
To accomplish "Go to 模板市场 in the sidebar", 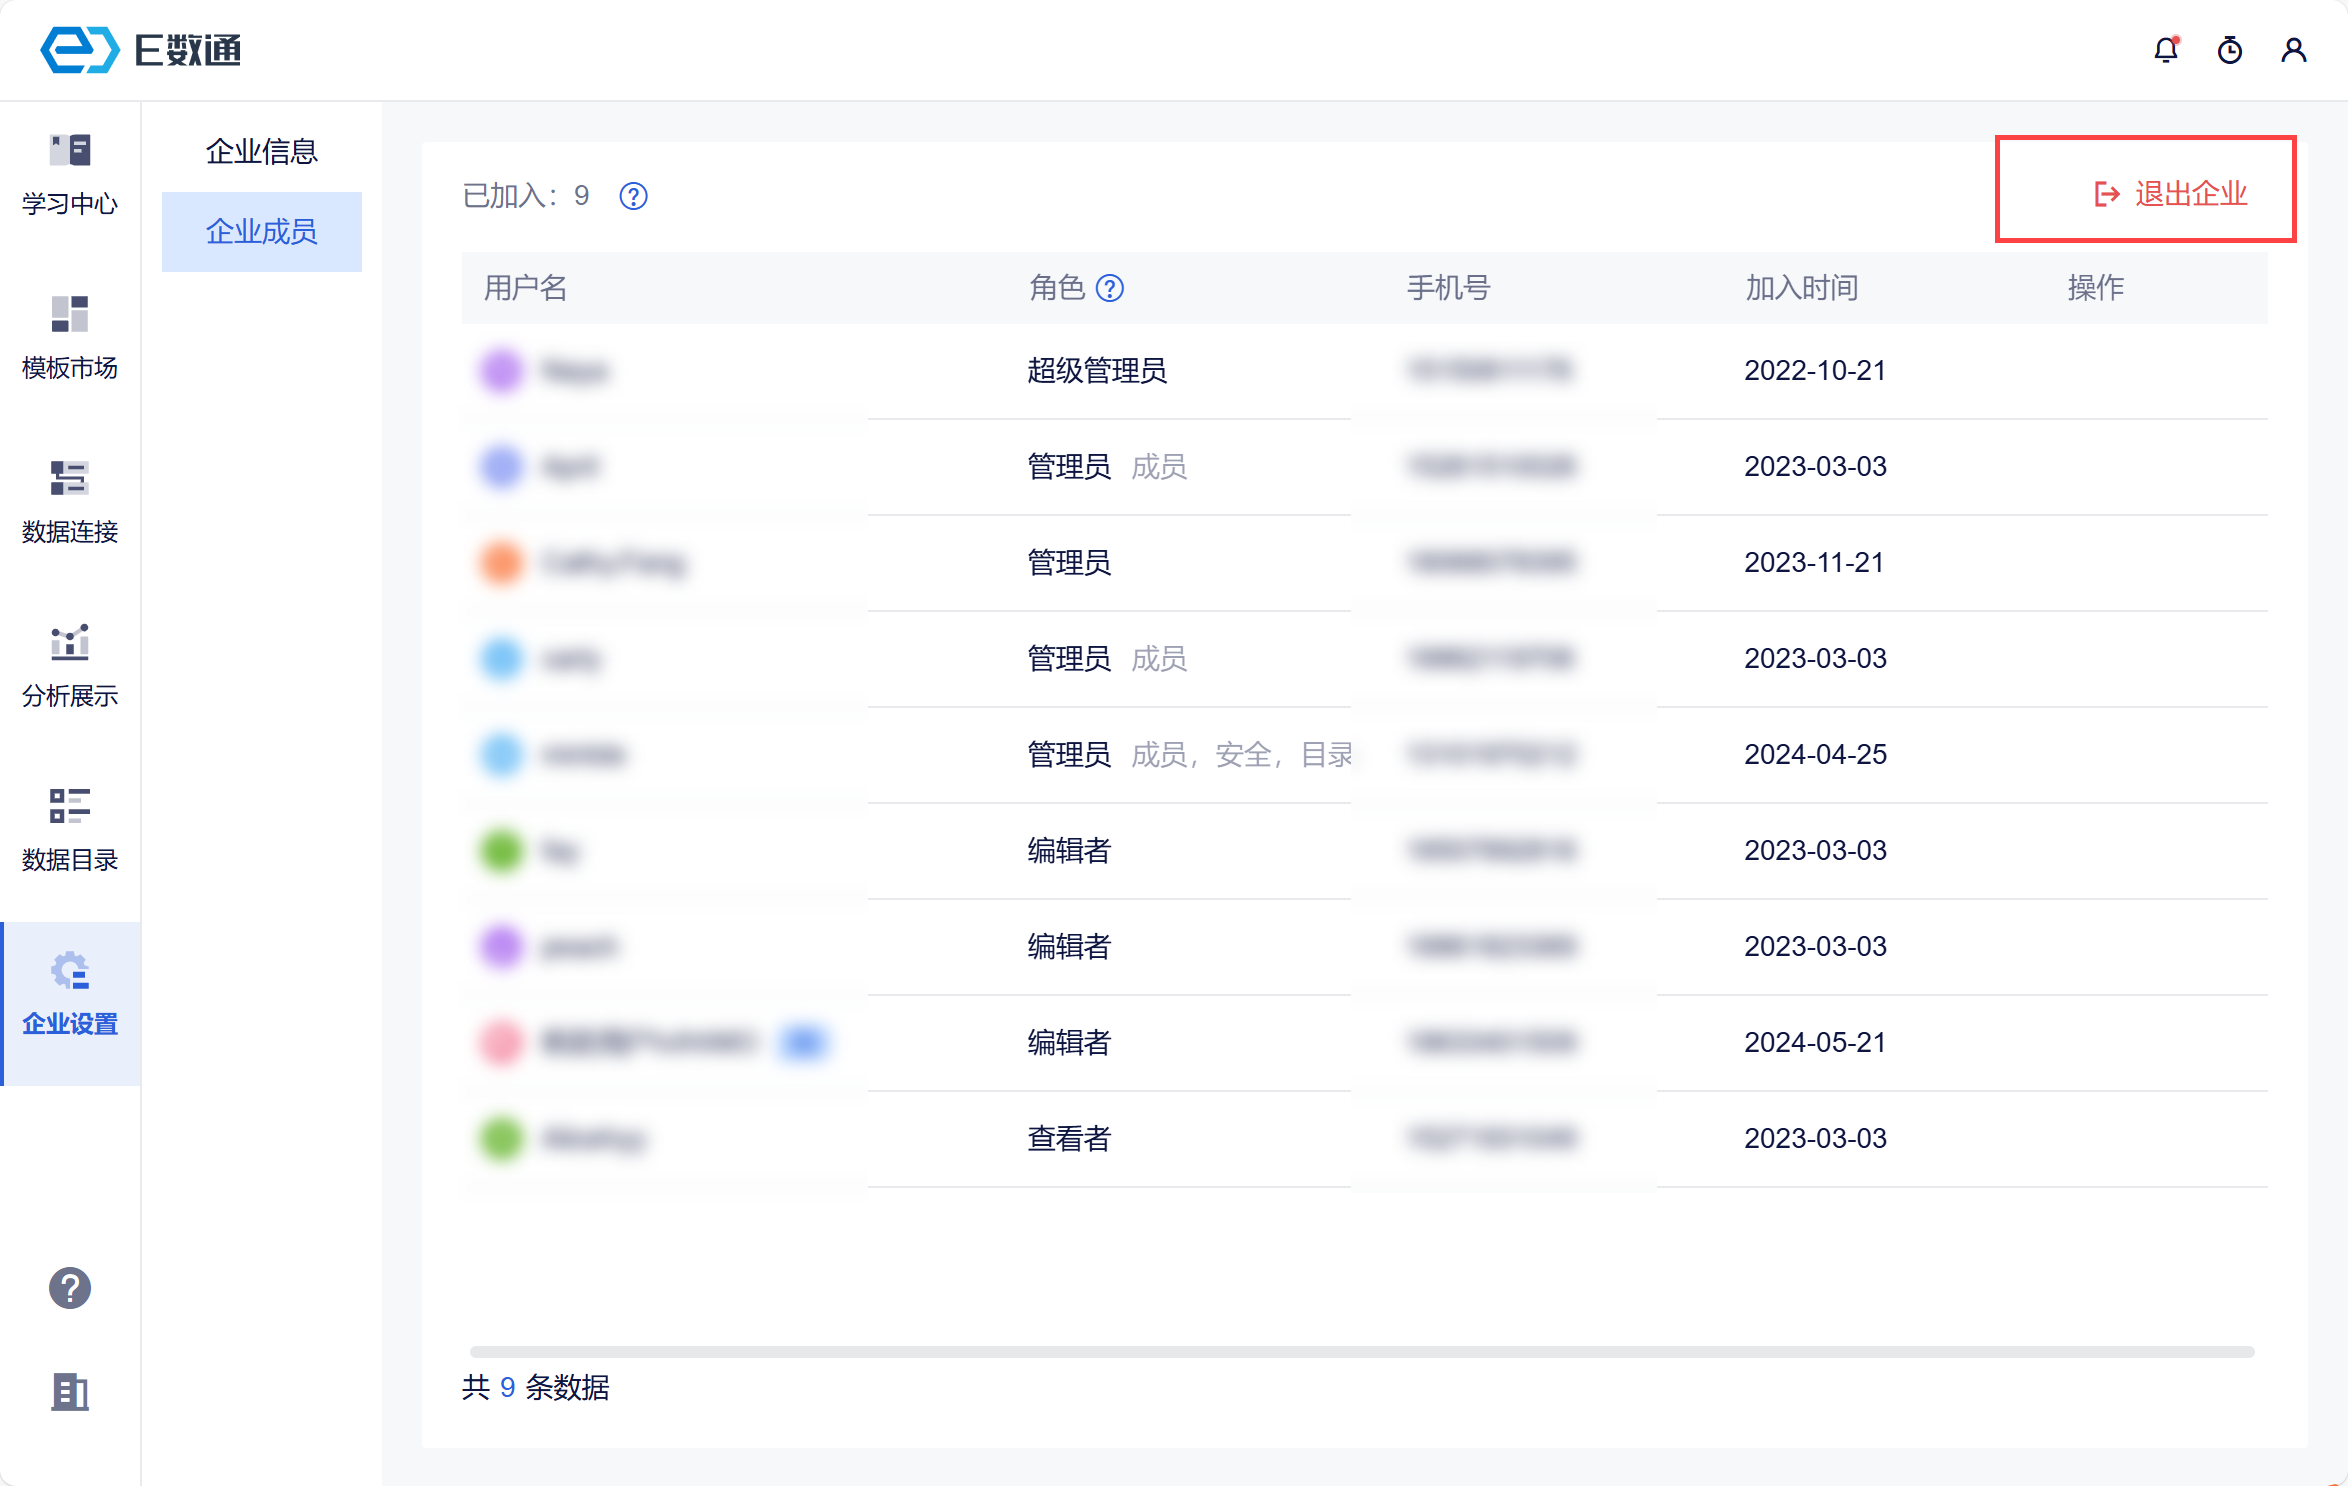I will [x=70, y=339].
